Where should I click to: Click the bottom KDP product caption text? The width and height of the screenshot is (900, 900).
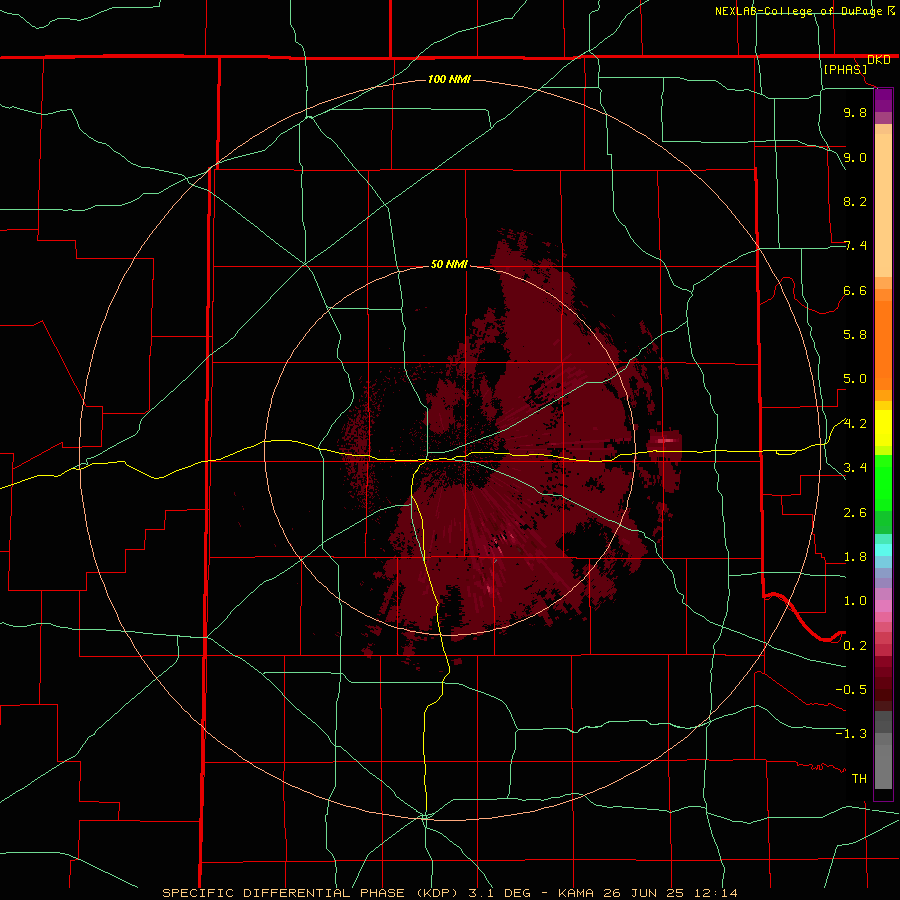pyautogui.click(x=450, y=893)
